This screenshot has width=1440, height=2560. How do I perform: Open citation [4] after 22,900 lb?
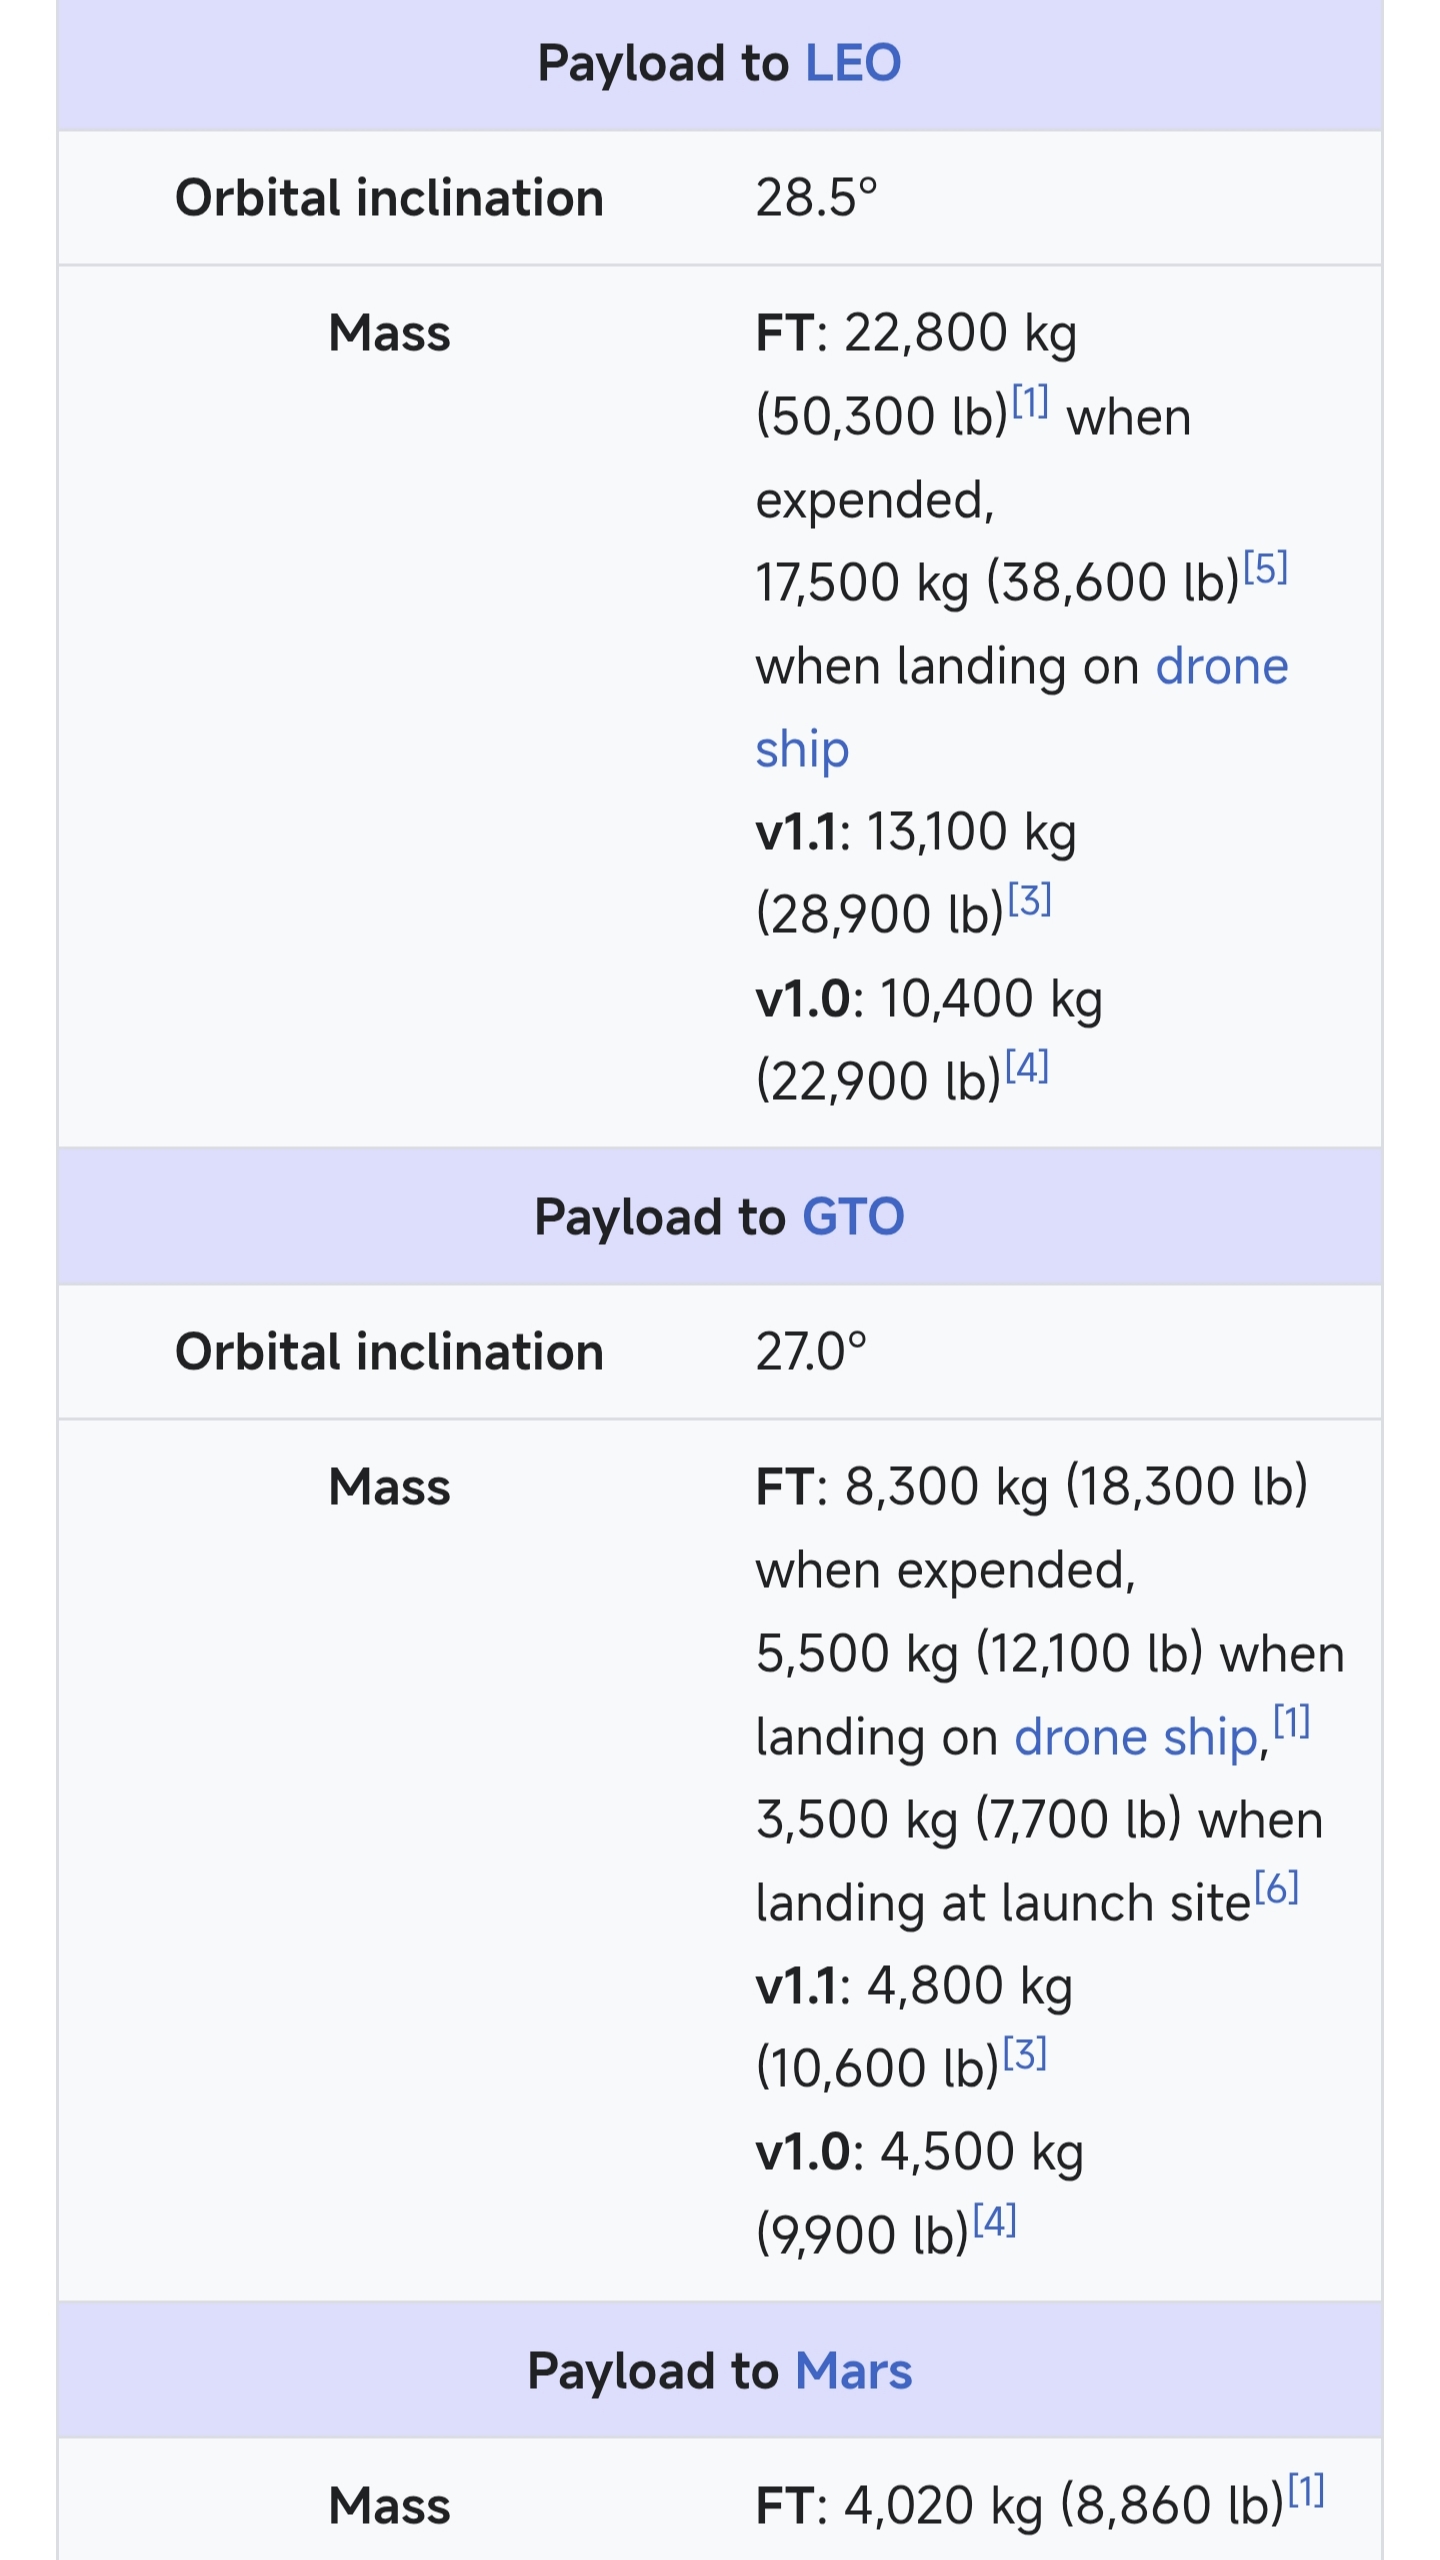tap(1027, 1066)
